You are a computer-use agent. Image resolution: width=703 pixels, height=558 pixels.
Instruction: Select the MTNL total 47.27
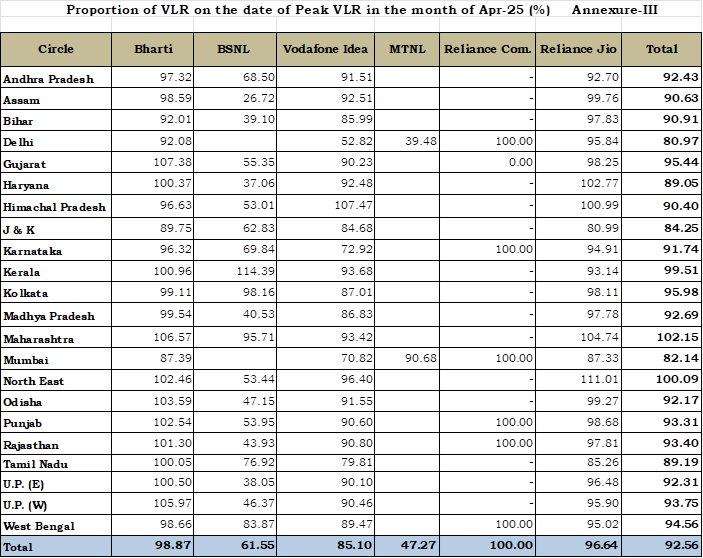[x=418, y=545]
